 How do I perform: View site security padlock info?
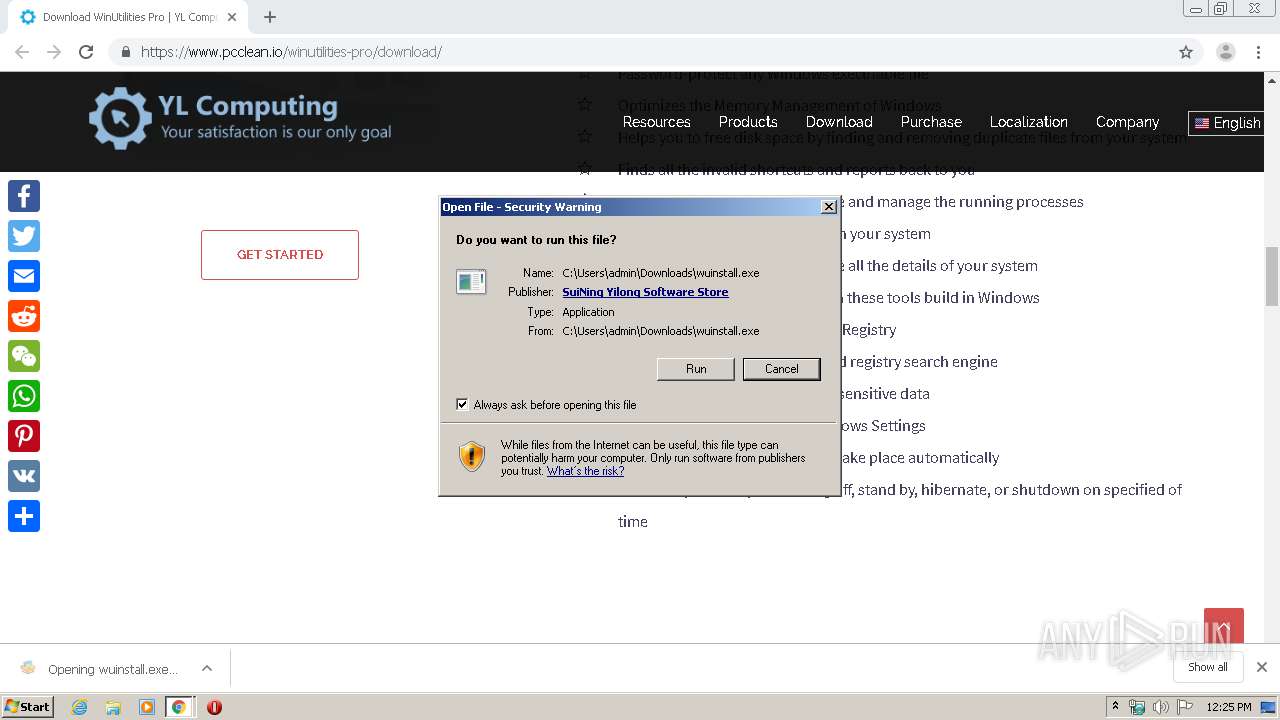(125, 52)
